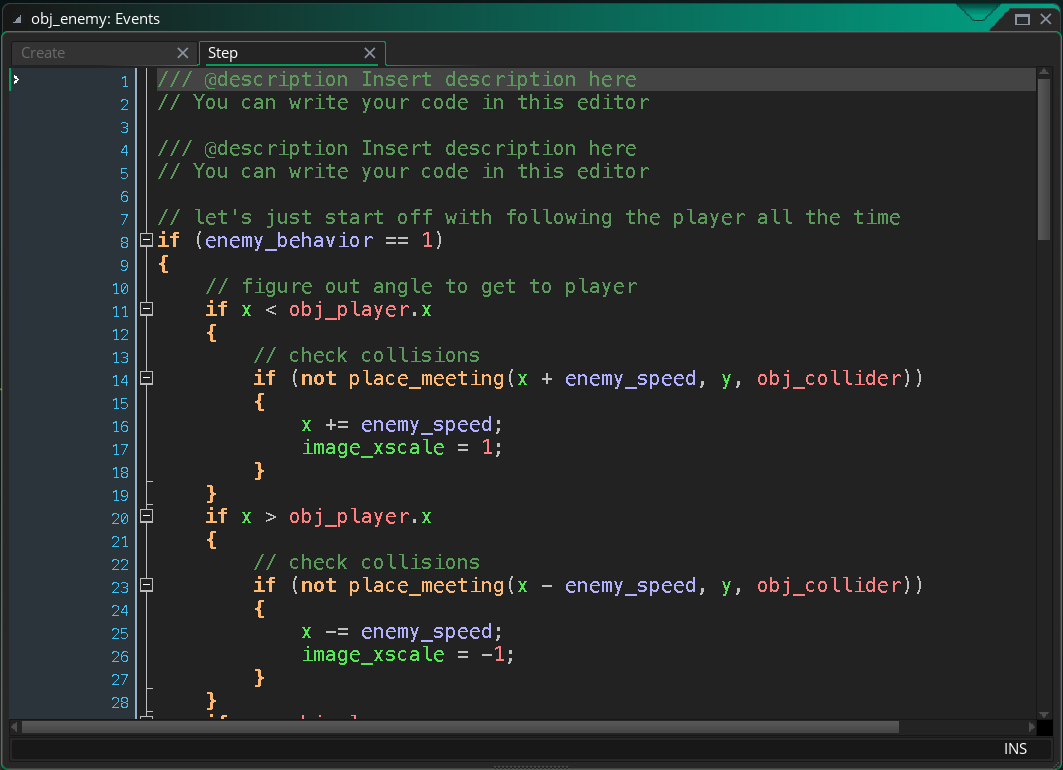Screen dimensions: 1063x770
Task: Click the horizontal scrollbar right arrow
Action: 1032,727
